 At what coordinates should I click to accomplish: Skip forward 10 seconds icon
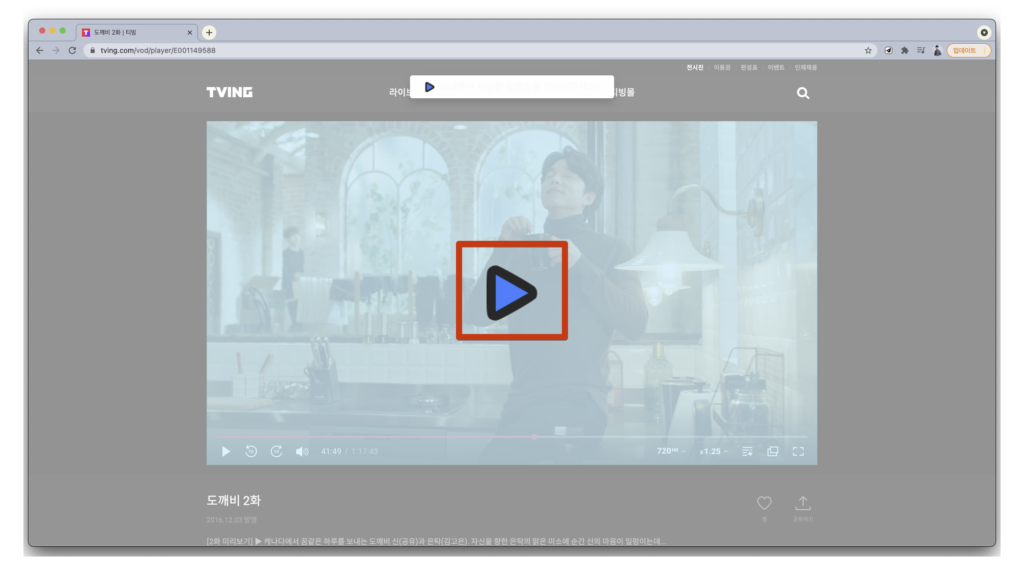pos(276,451)
